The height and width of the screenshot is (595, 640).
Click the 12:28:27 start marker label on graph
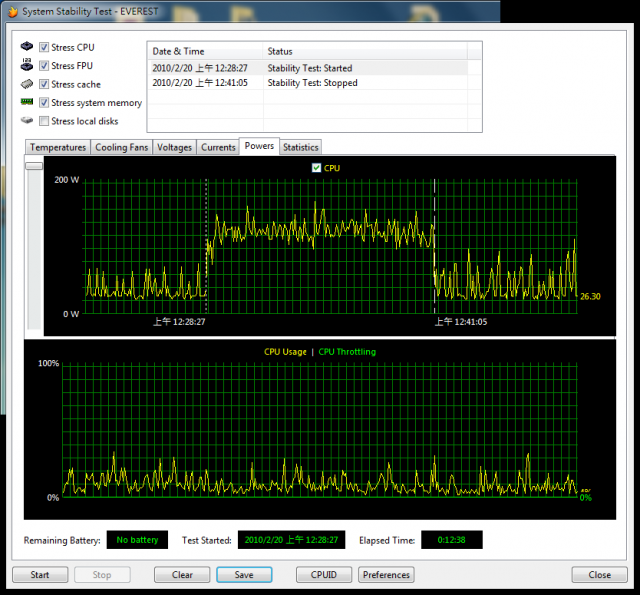click(179, 322)
